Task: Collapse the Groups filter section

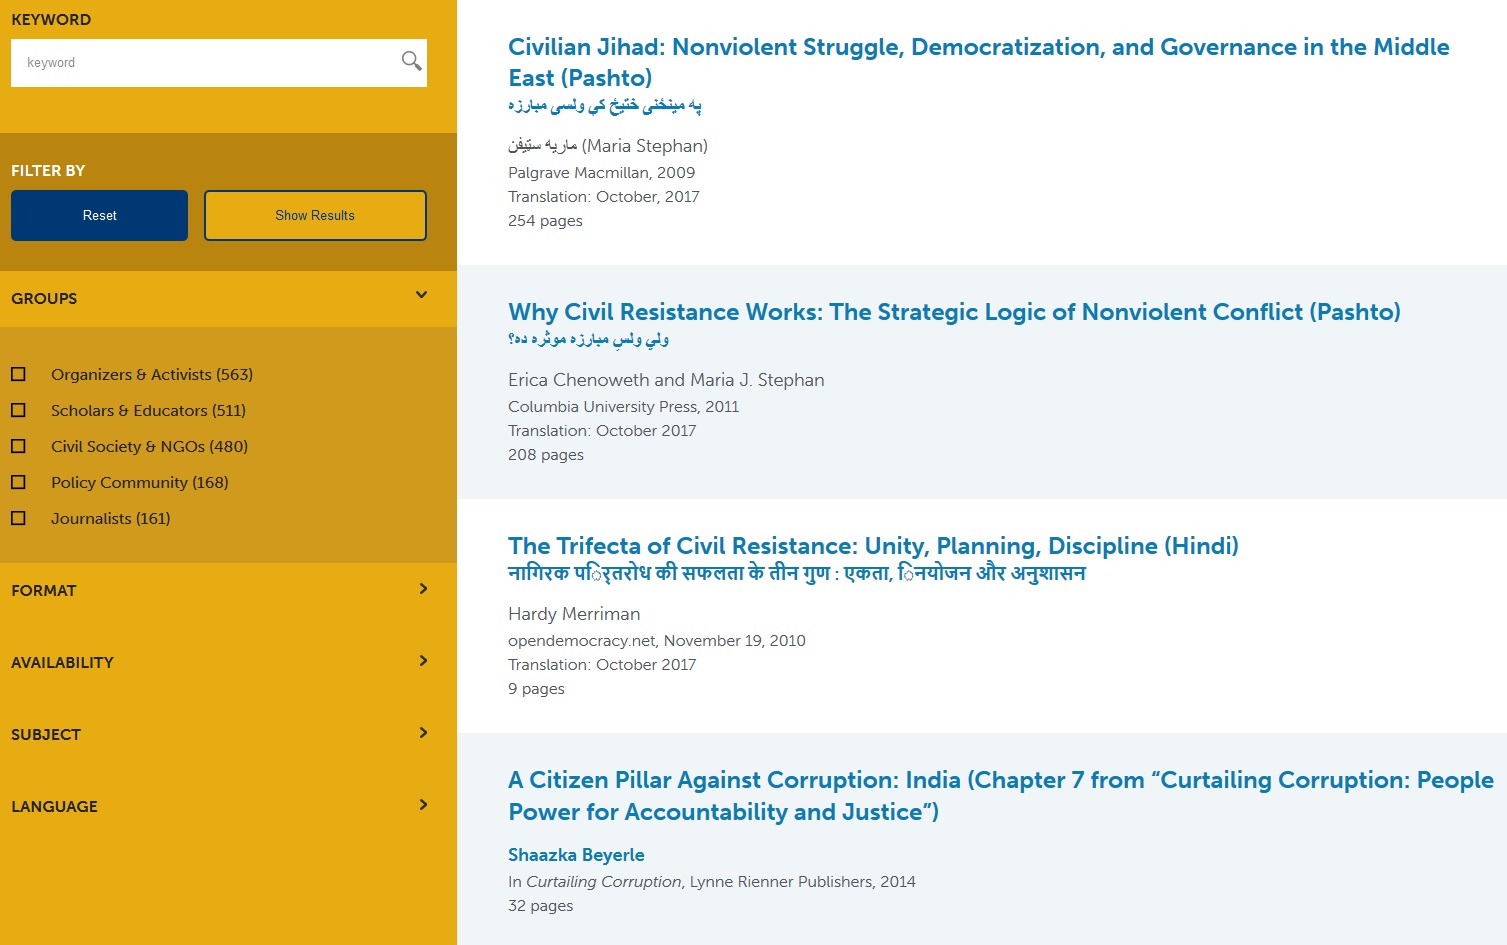Action: pos(421,296)
